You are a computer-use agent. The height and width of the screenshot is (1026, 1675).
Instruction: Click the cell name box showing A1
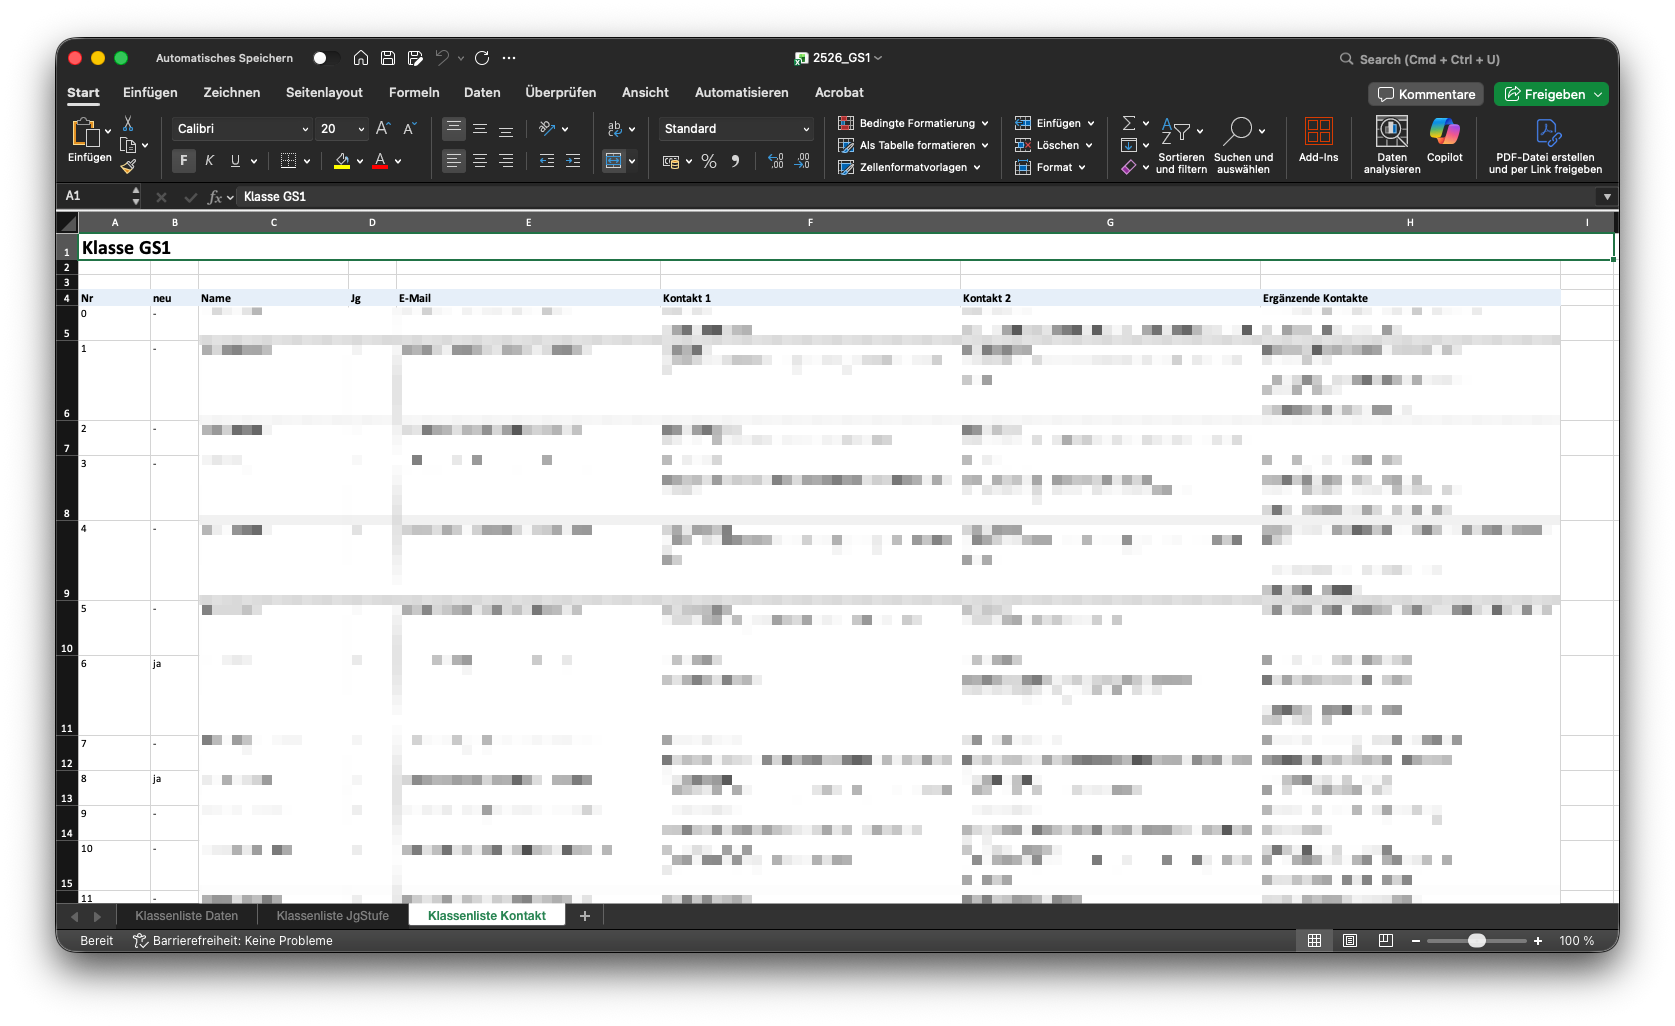[95, 196]
